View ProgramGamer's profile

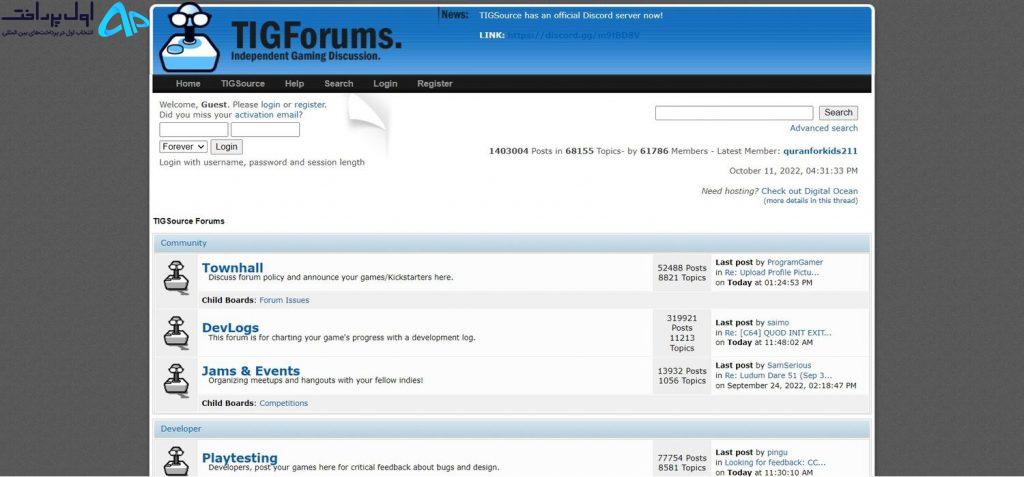click(795, 263)
